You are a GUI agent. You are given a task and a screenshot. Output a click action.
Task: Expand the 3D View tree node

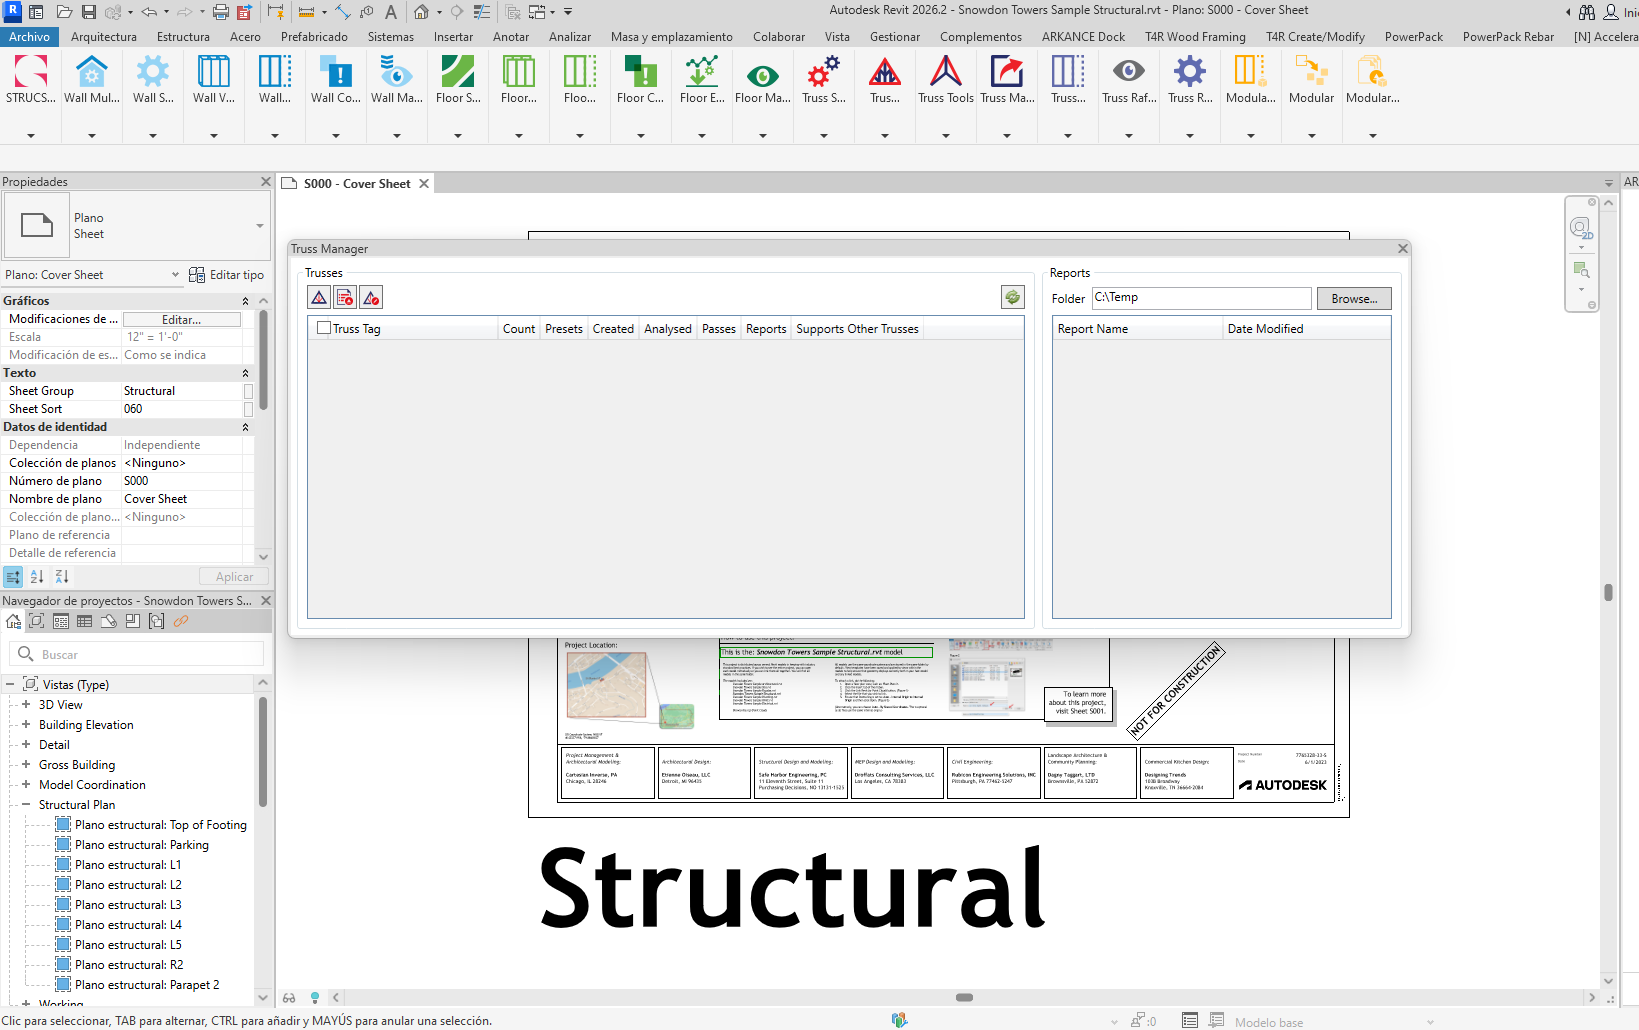[x=26, y=705]
